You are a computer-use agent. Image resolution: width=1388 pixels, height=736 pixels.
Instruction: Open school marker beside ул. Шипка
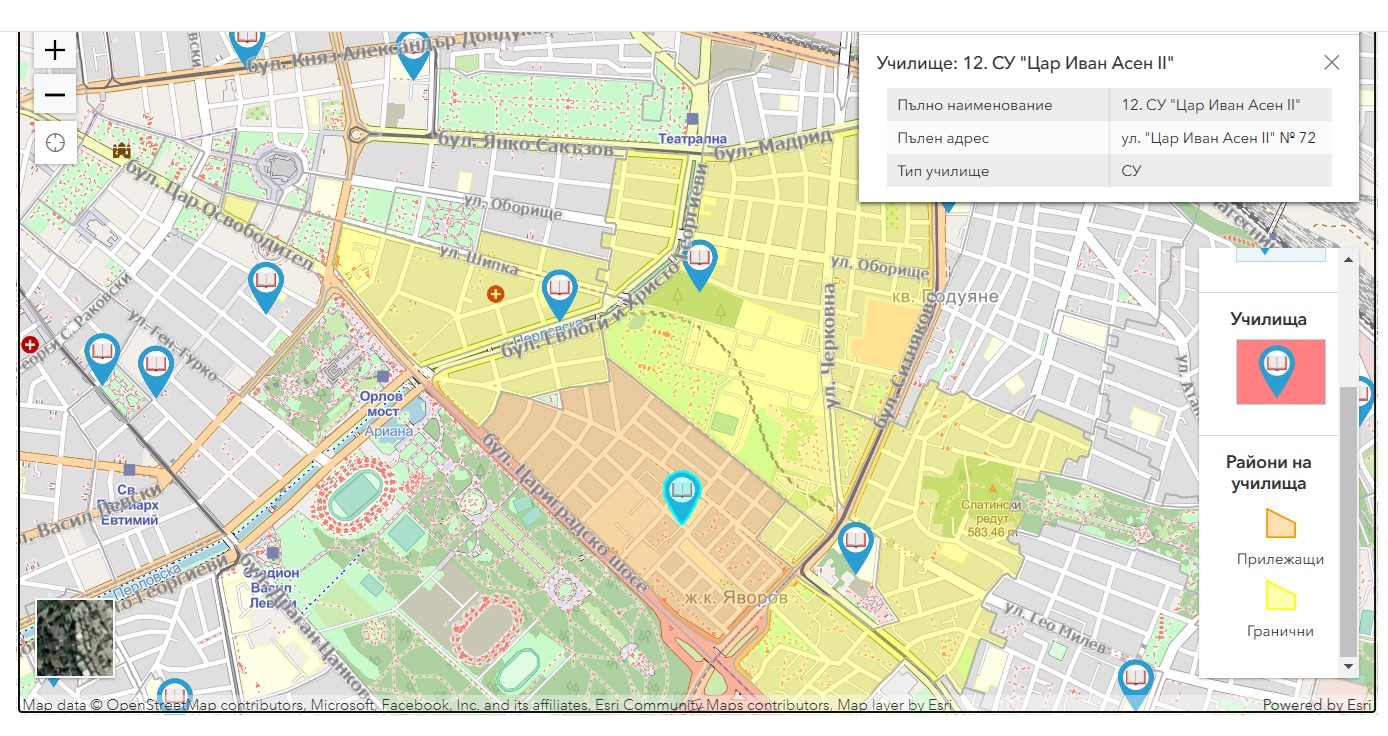(x=559, y=294)
